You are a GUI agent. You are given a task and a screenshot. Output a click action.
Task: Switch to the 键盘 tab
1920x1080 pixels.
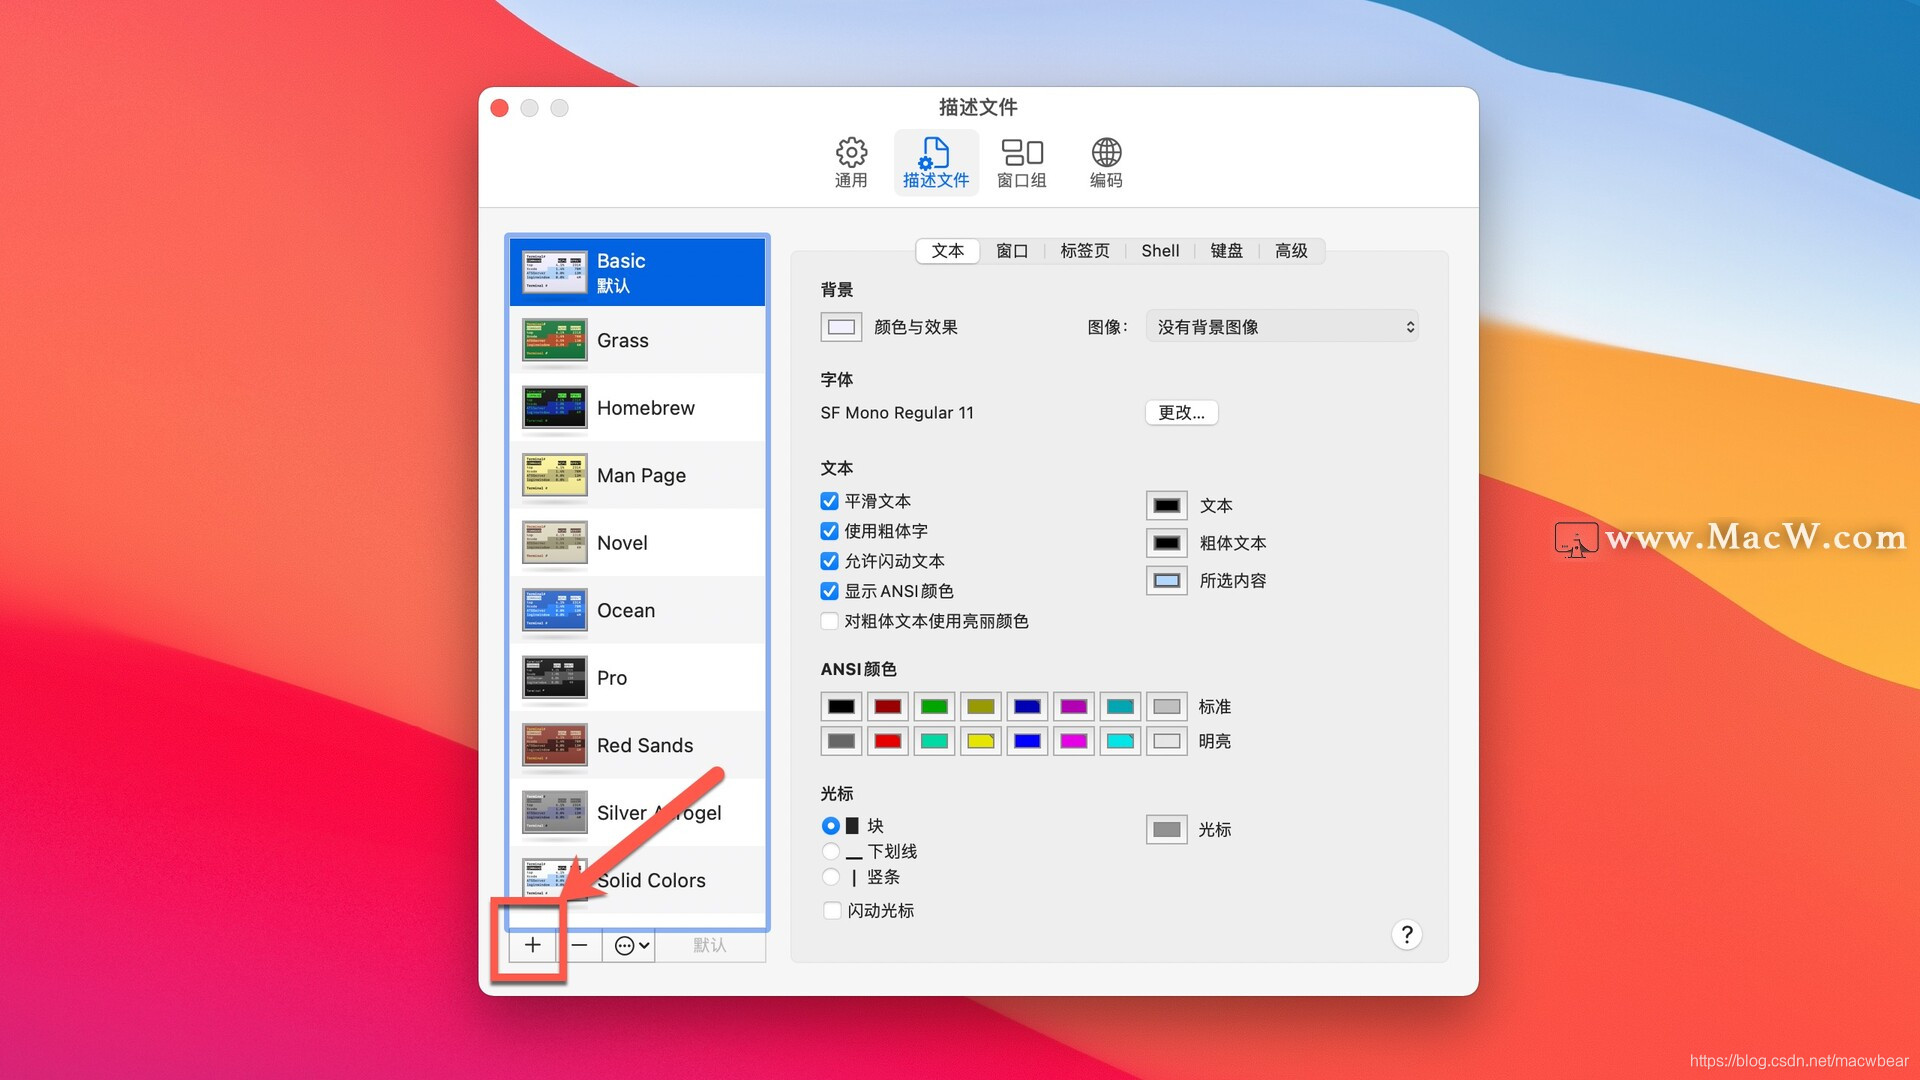pyautogui.click(x=1227, y=251)
